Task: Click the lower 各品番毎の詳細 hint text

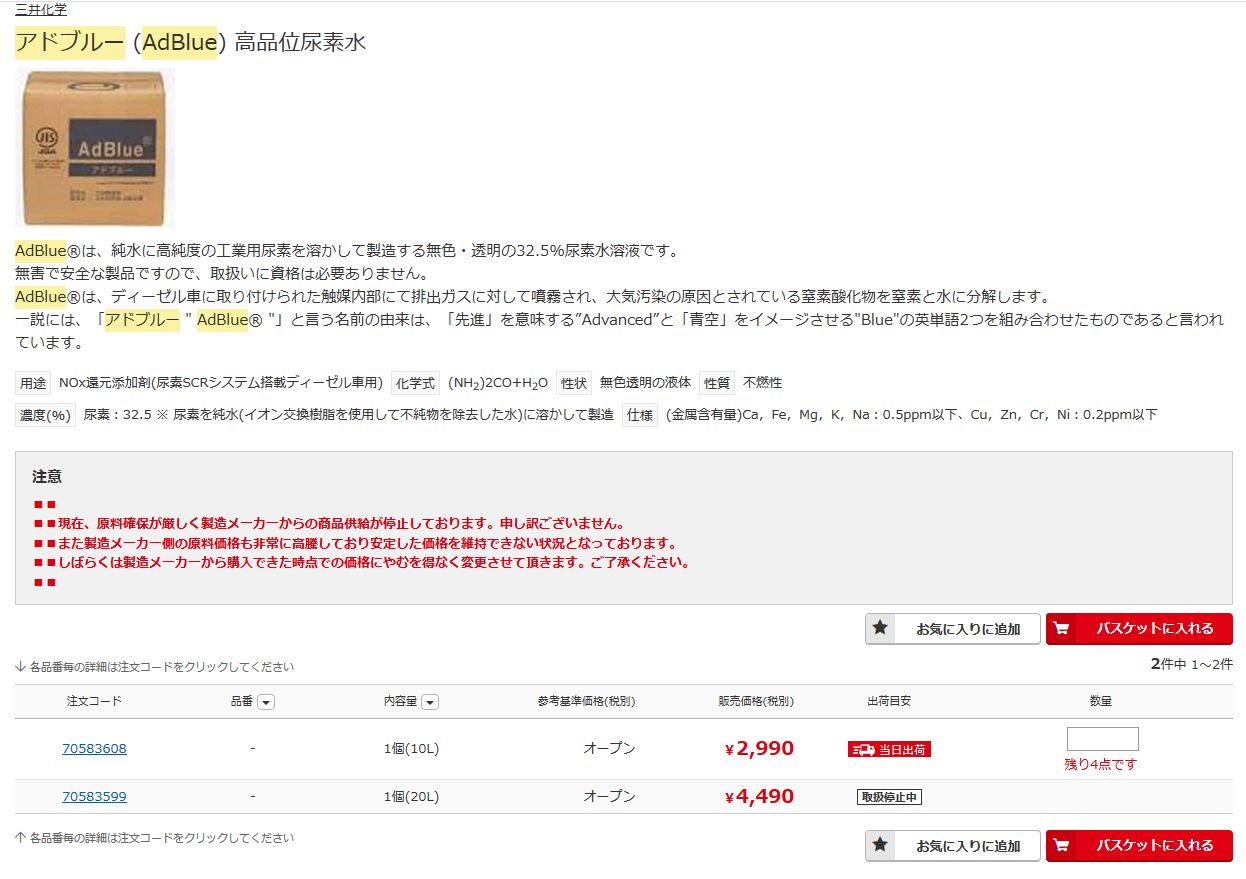Action: tap(155, 838)
